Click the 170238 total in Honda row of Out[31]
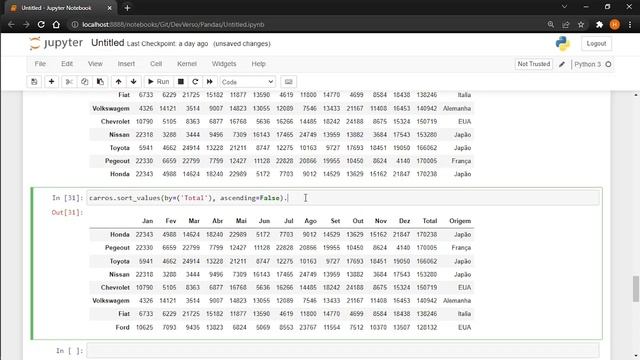Image resolution: width=640 pixels, height=360 pixels. click(x=427, y=235)
